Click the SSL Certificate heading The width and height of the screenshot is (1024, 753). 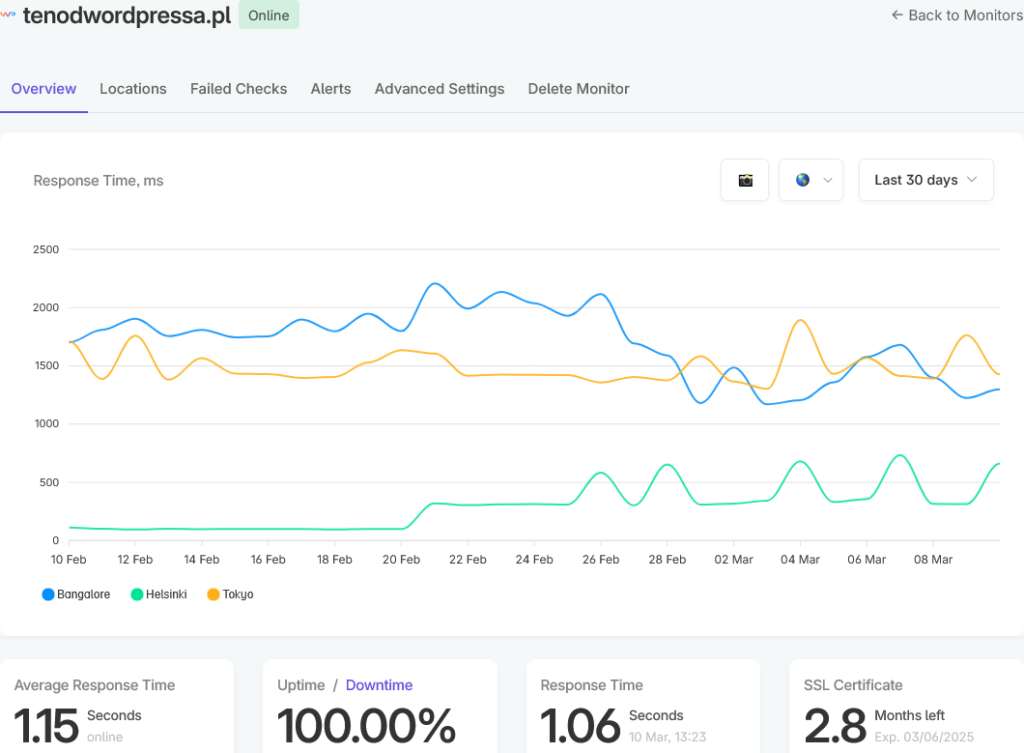853,685
